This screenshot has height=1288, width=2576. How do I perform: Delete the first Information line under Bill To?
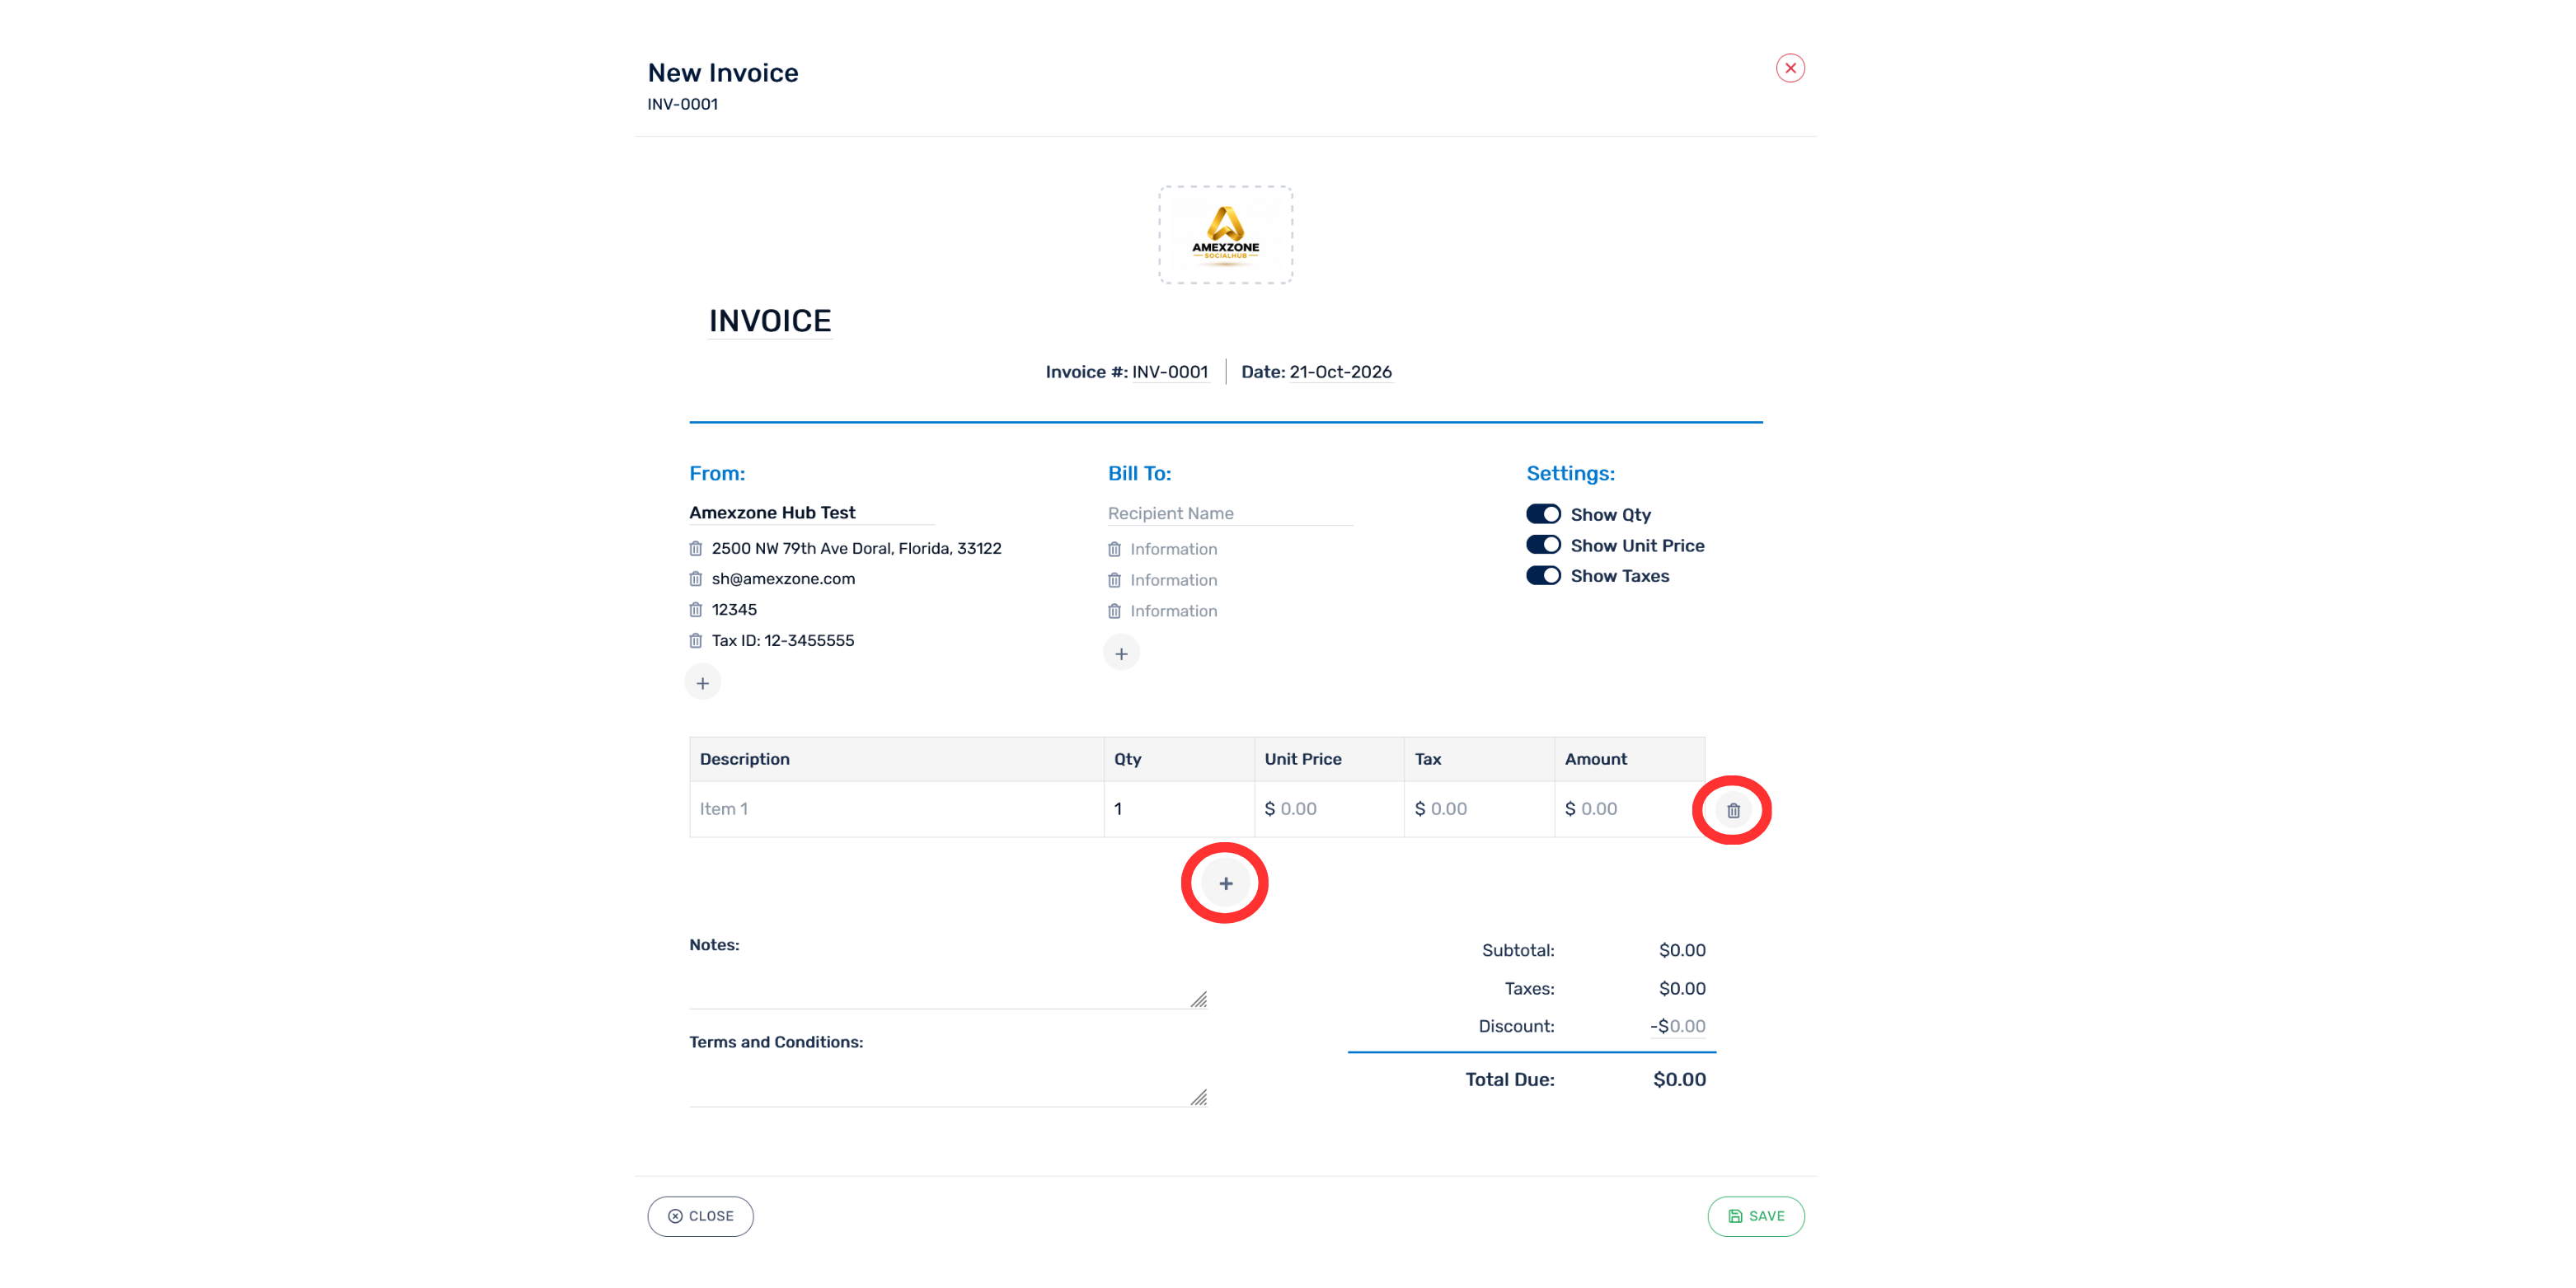click(x=1115, y=549)
